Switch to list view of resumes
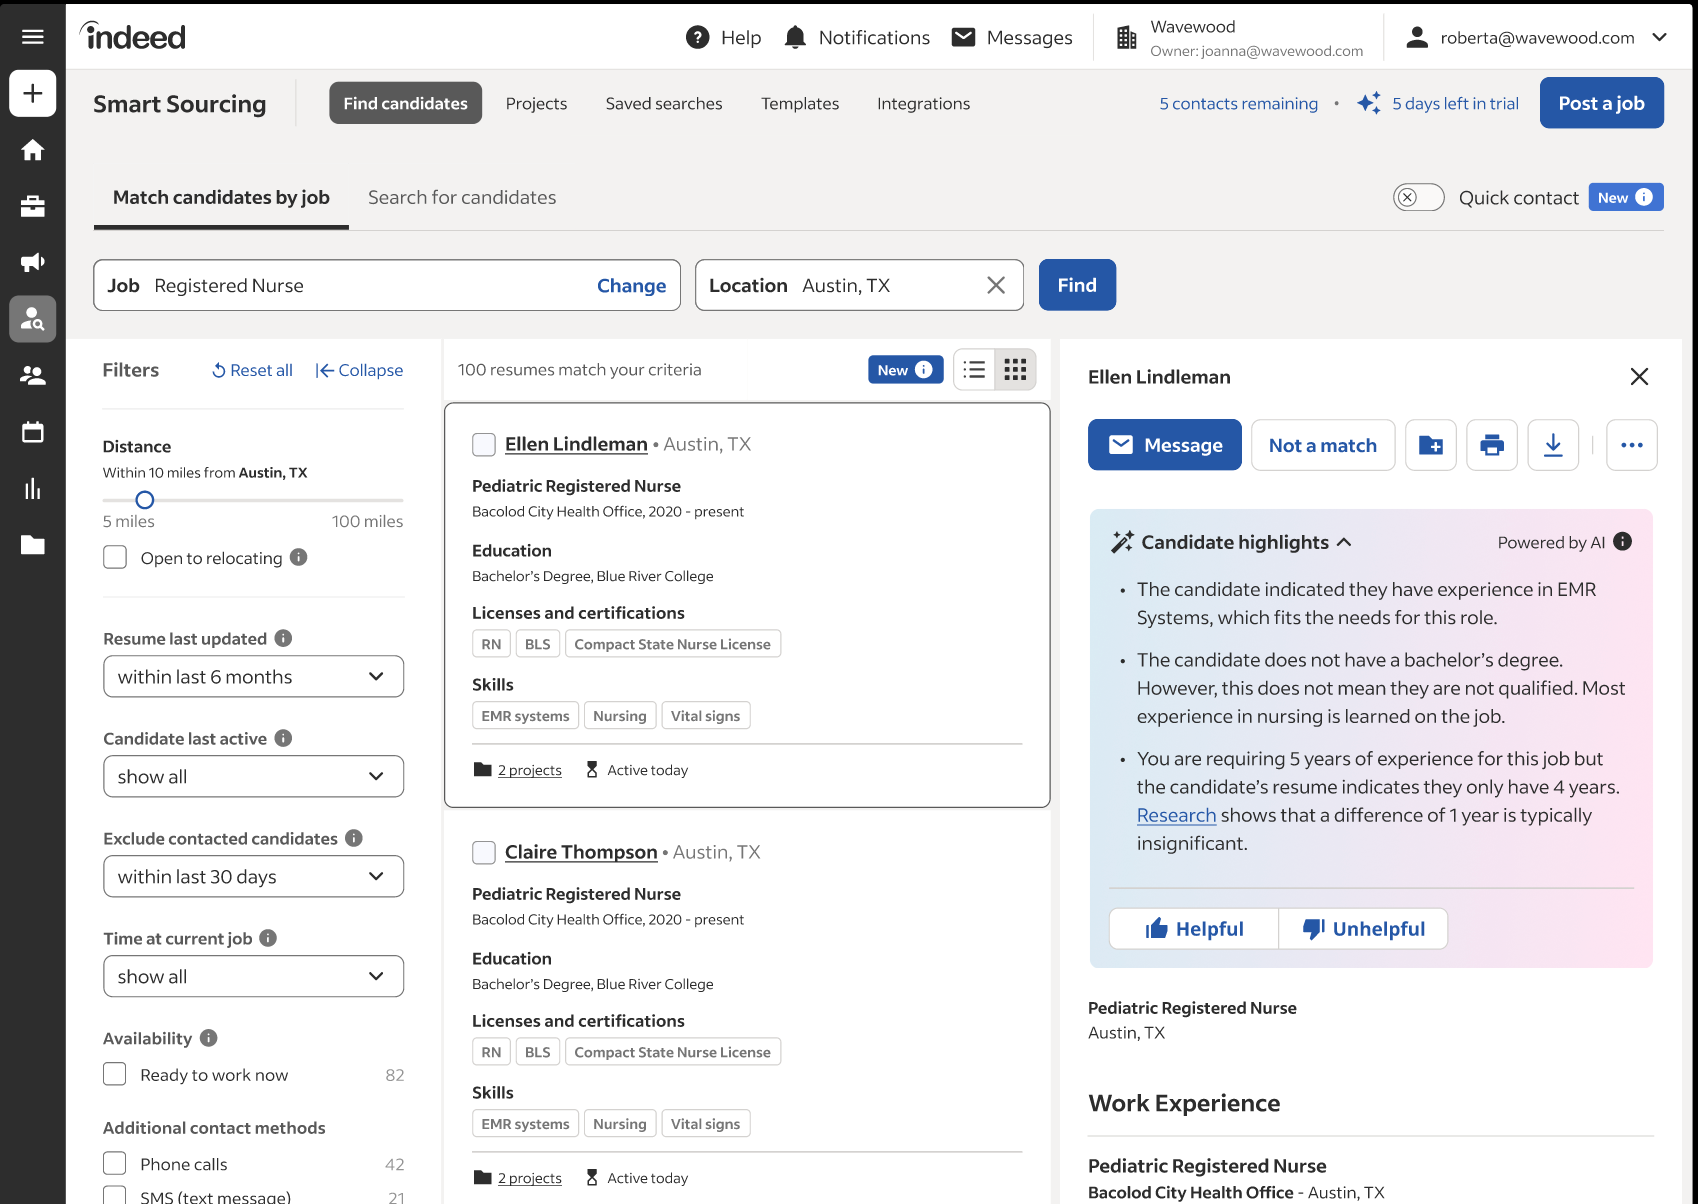 point(974,370)
